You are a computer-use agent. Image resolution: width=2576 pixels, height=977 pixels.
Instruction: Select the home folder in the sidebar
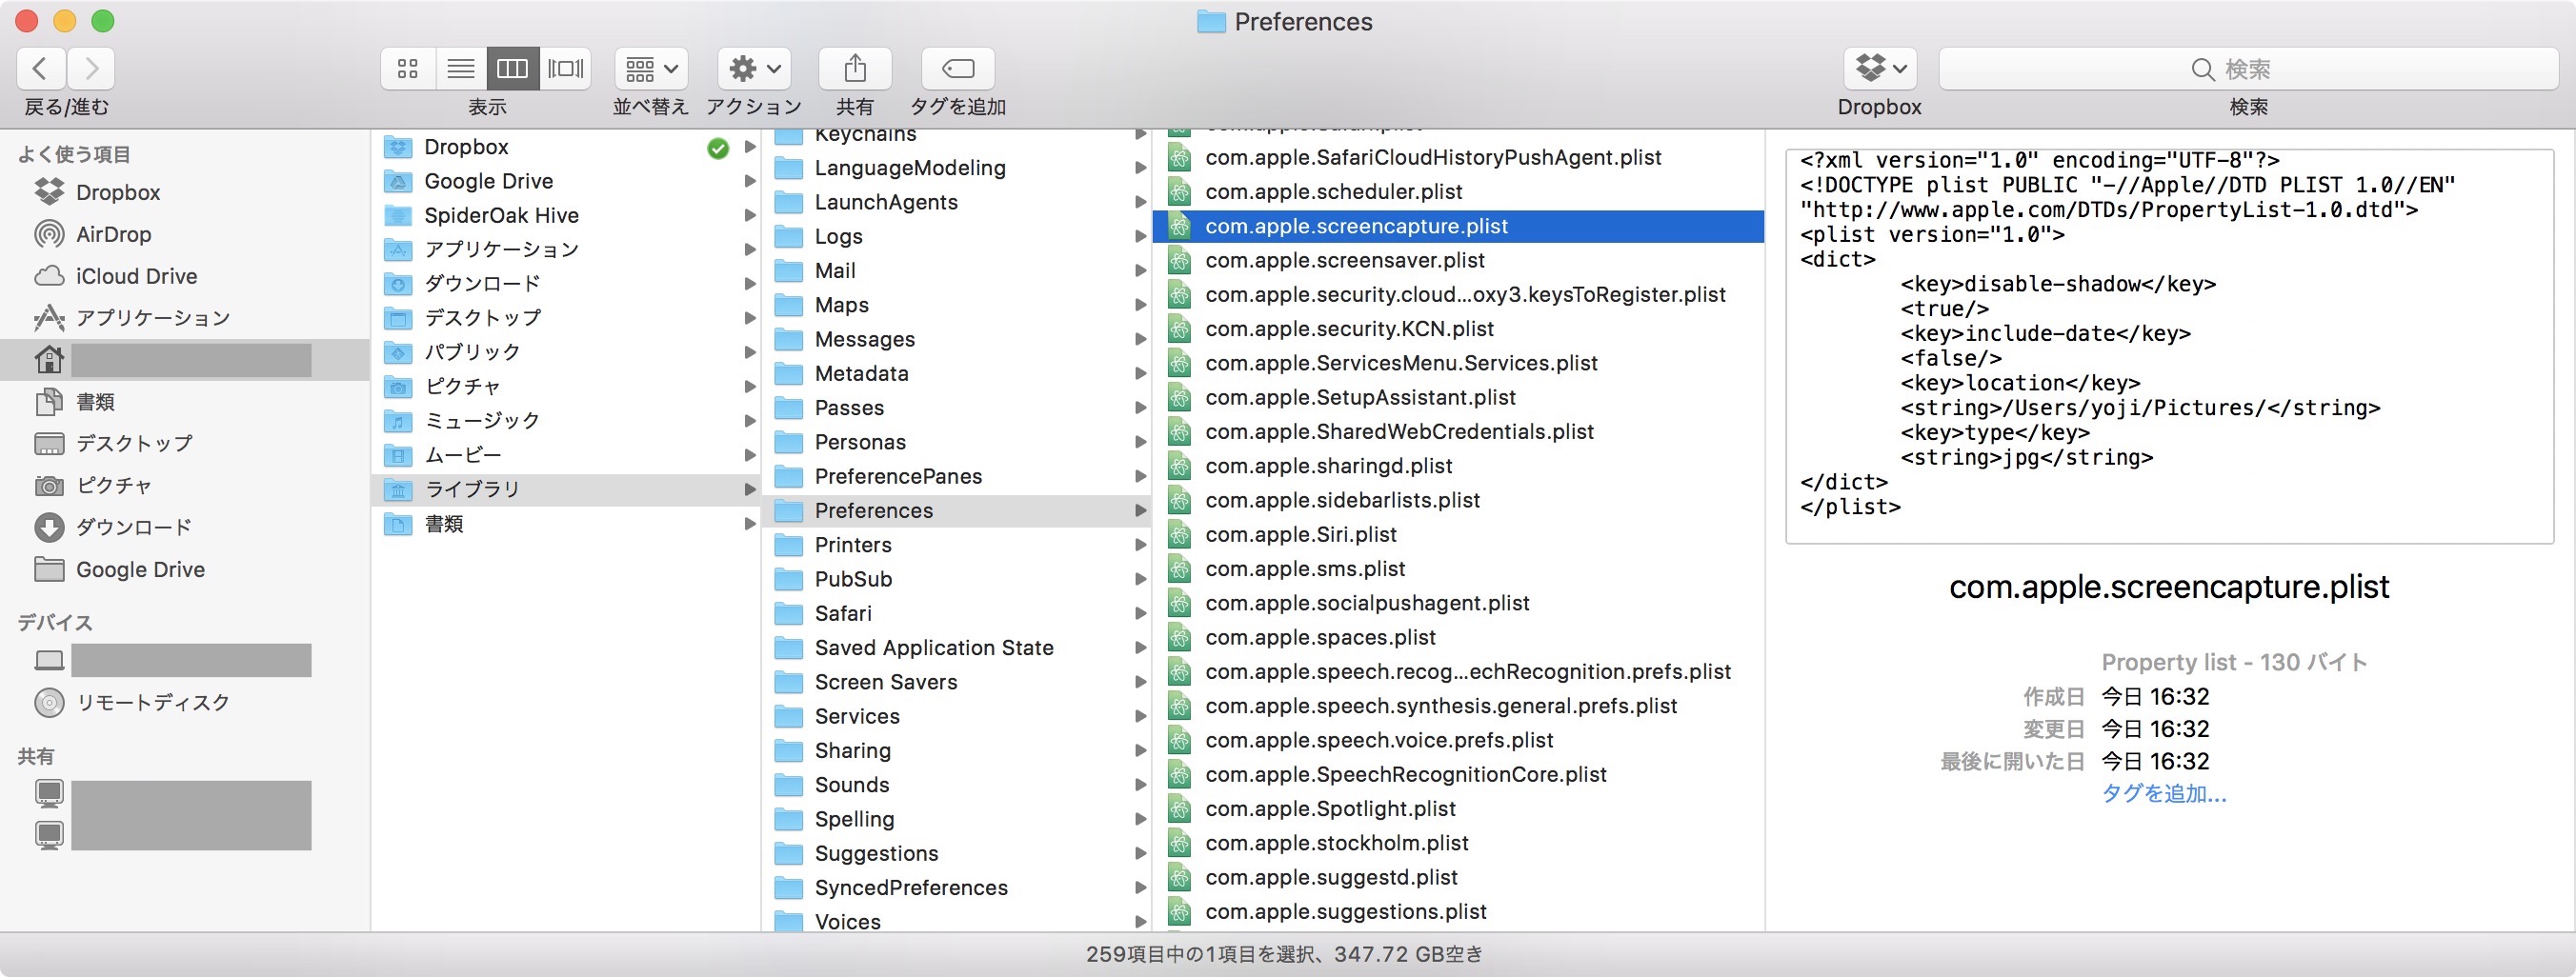185,360
